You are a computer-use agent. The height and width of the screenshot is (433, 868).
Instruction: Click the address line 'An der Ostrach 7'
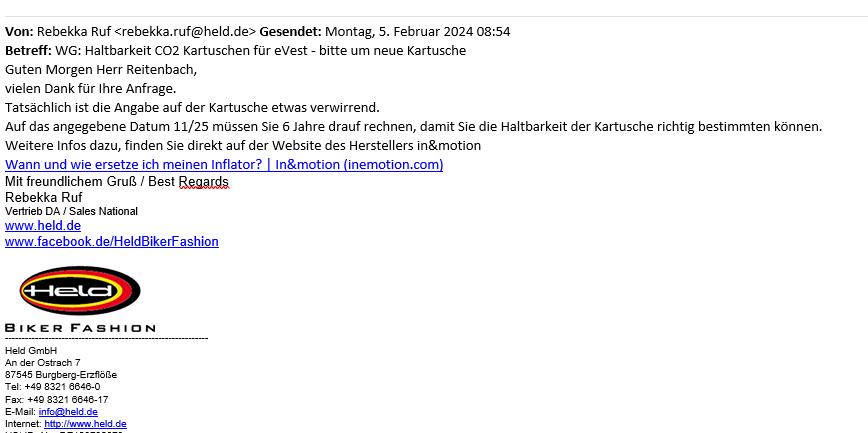coord(43,363)
